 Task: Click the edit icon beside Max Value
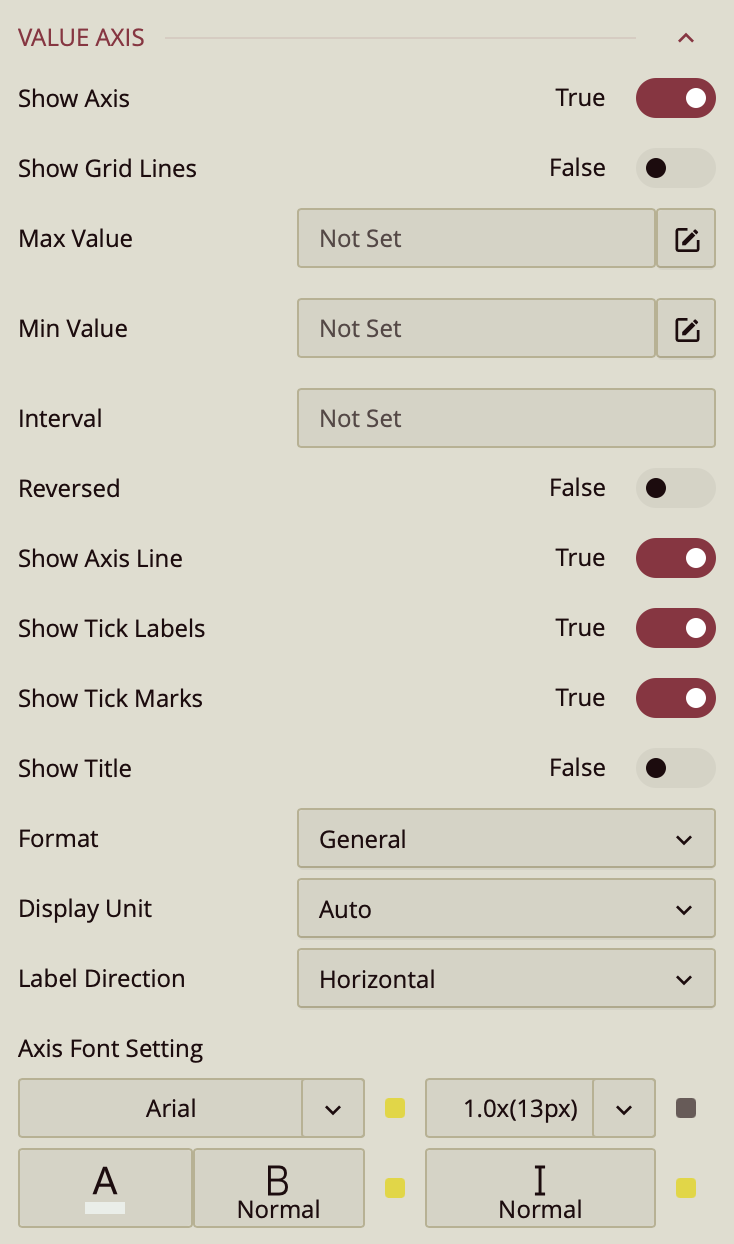[x=686, y=239]
